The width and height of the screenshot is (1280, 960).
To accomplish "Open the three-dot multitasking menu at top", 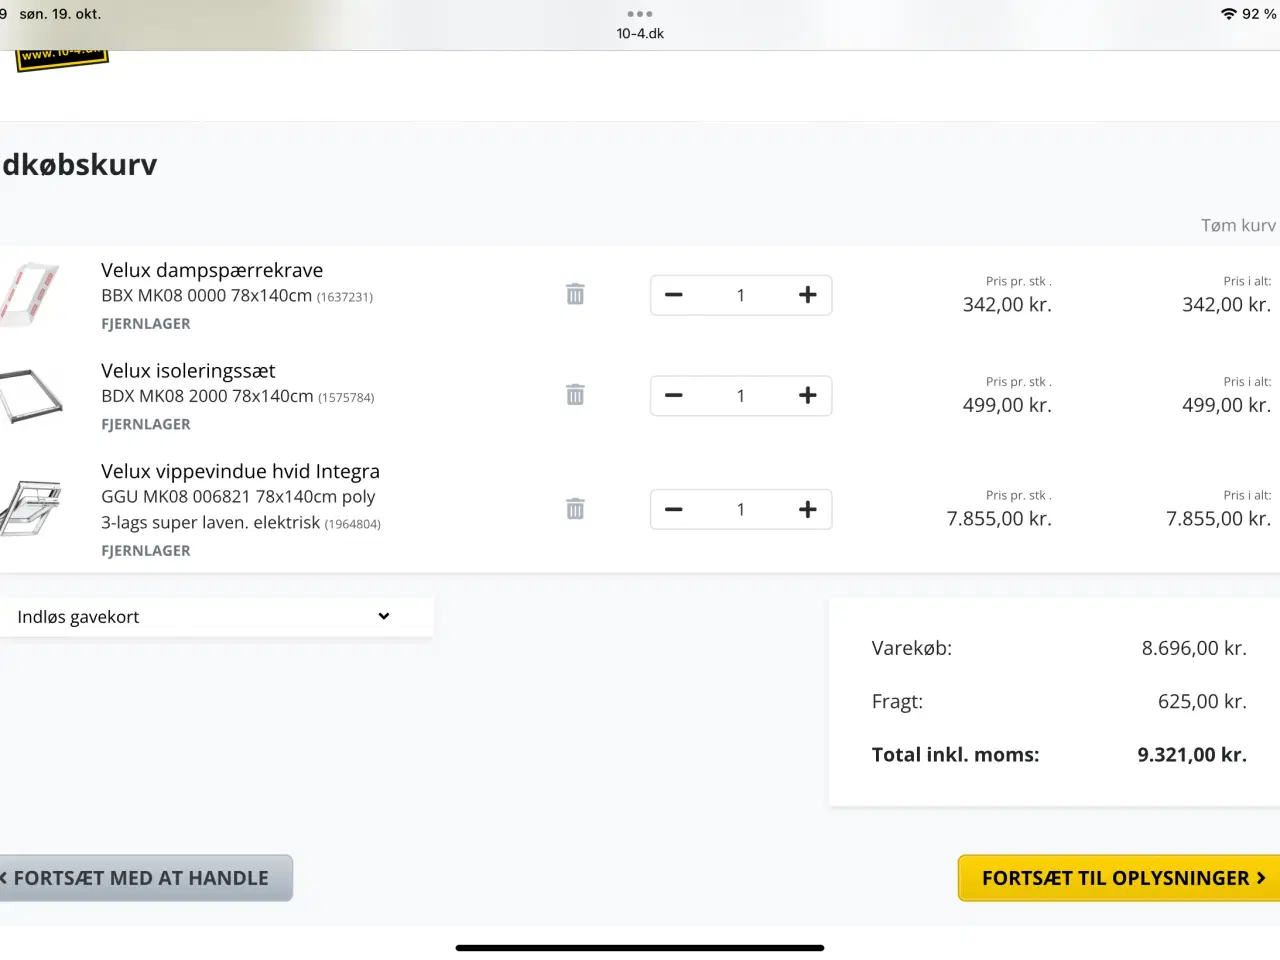I will pos(640,14).
